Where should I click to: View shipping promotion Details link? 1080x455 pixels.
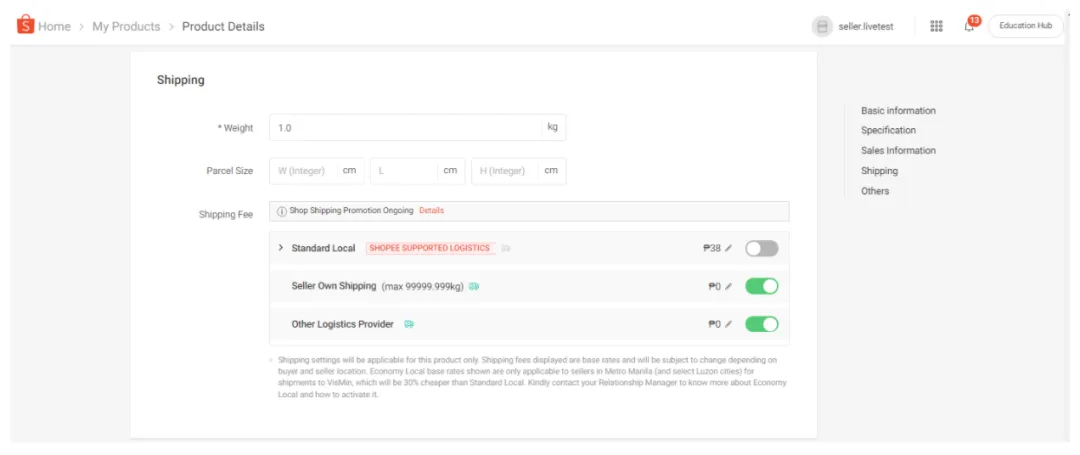coord(431,211)
